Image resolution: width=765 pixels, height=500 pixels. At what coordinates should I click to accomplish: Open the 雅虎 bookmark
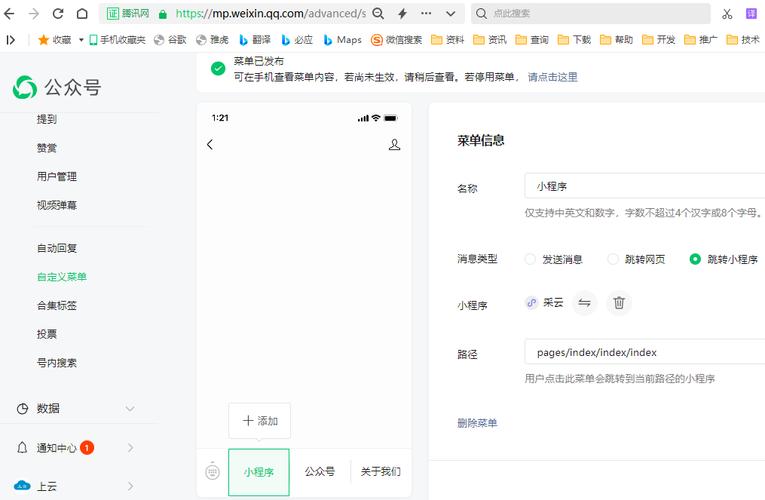tap(212, 40)
